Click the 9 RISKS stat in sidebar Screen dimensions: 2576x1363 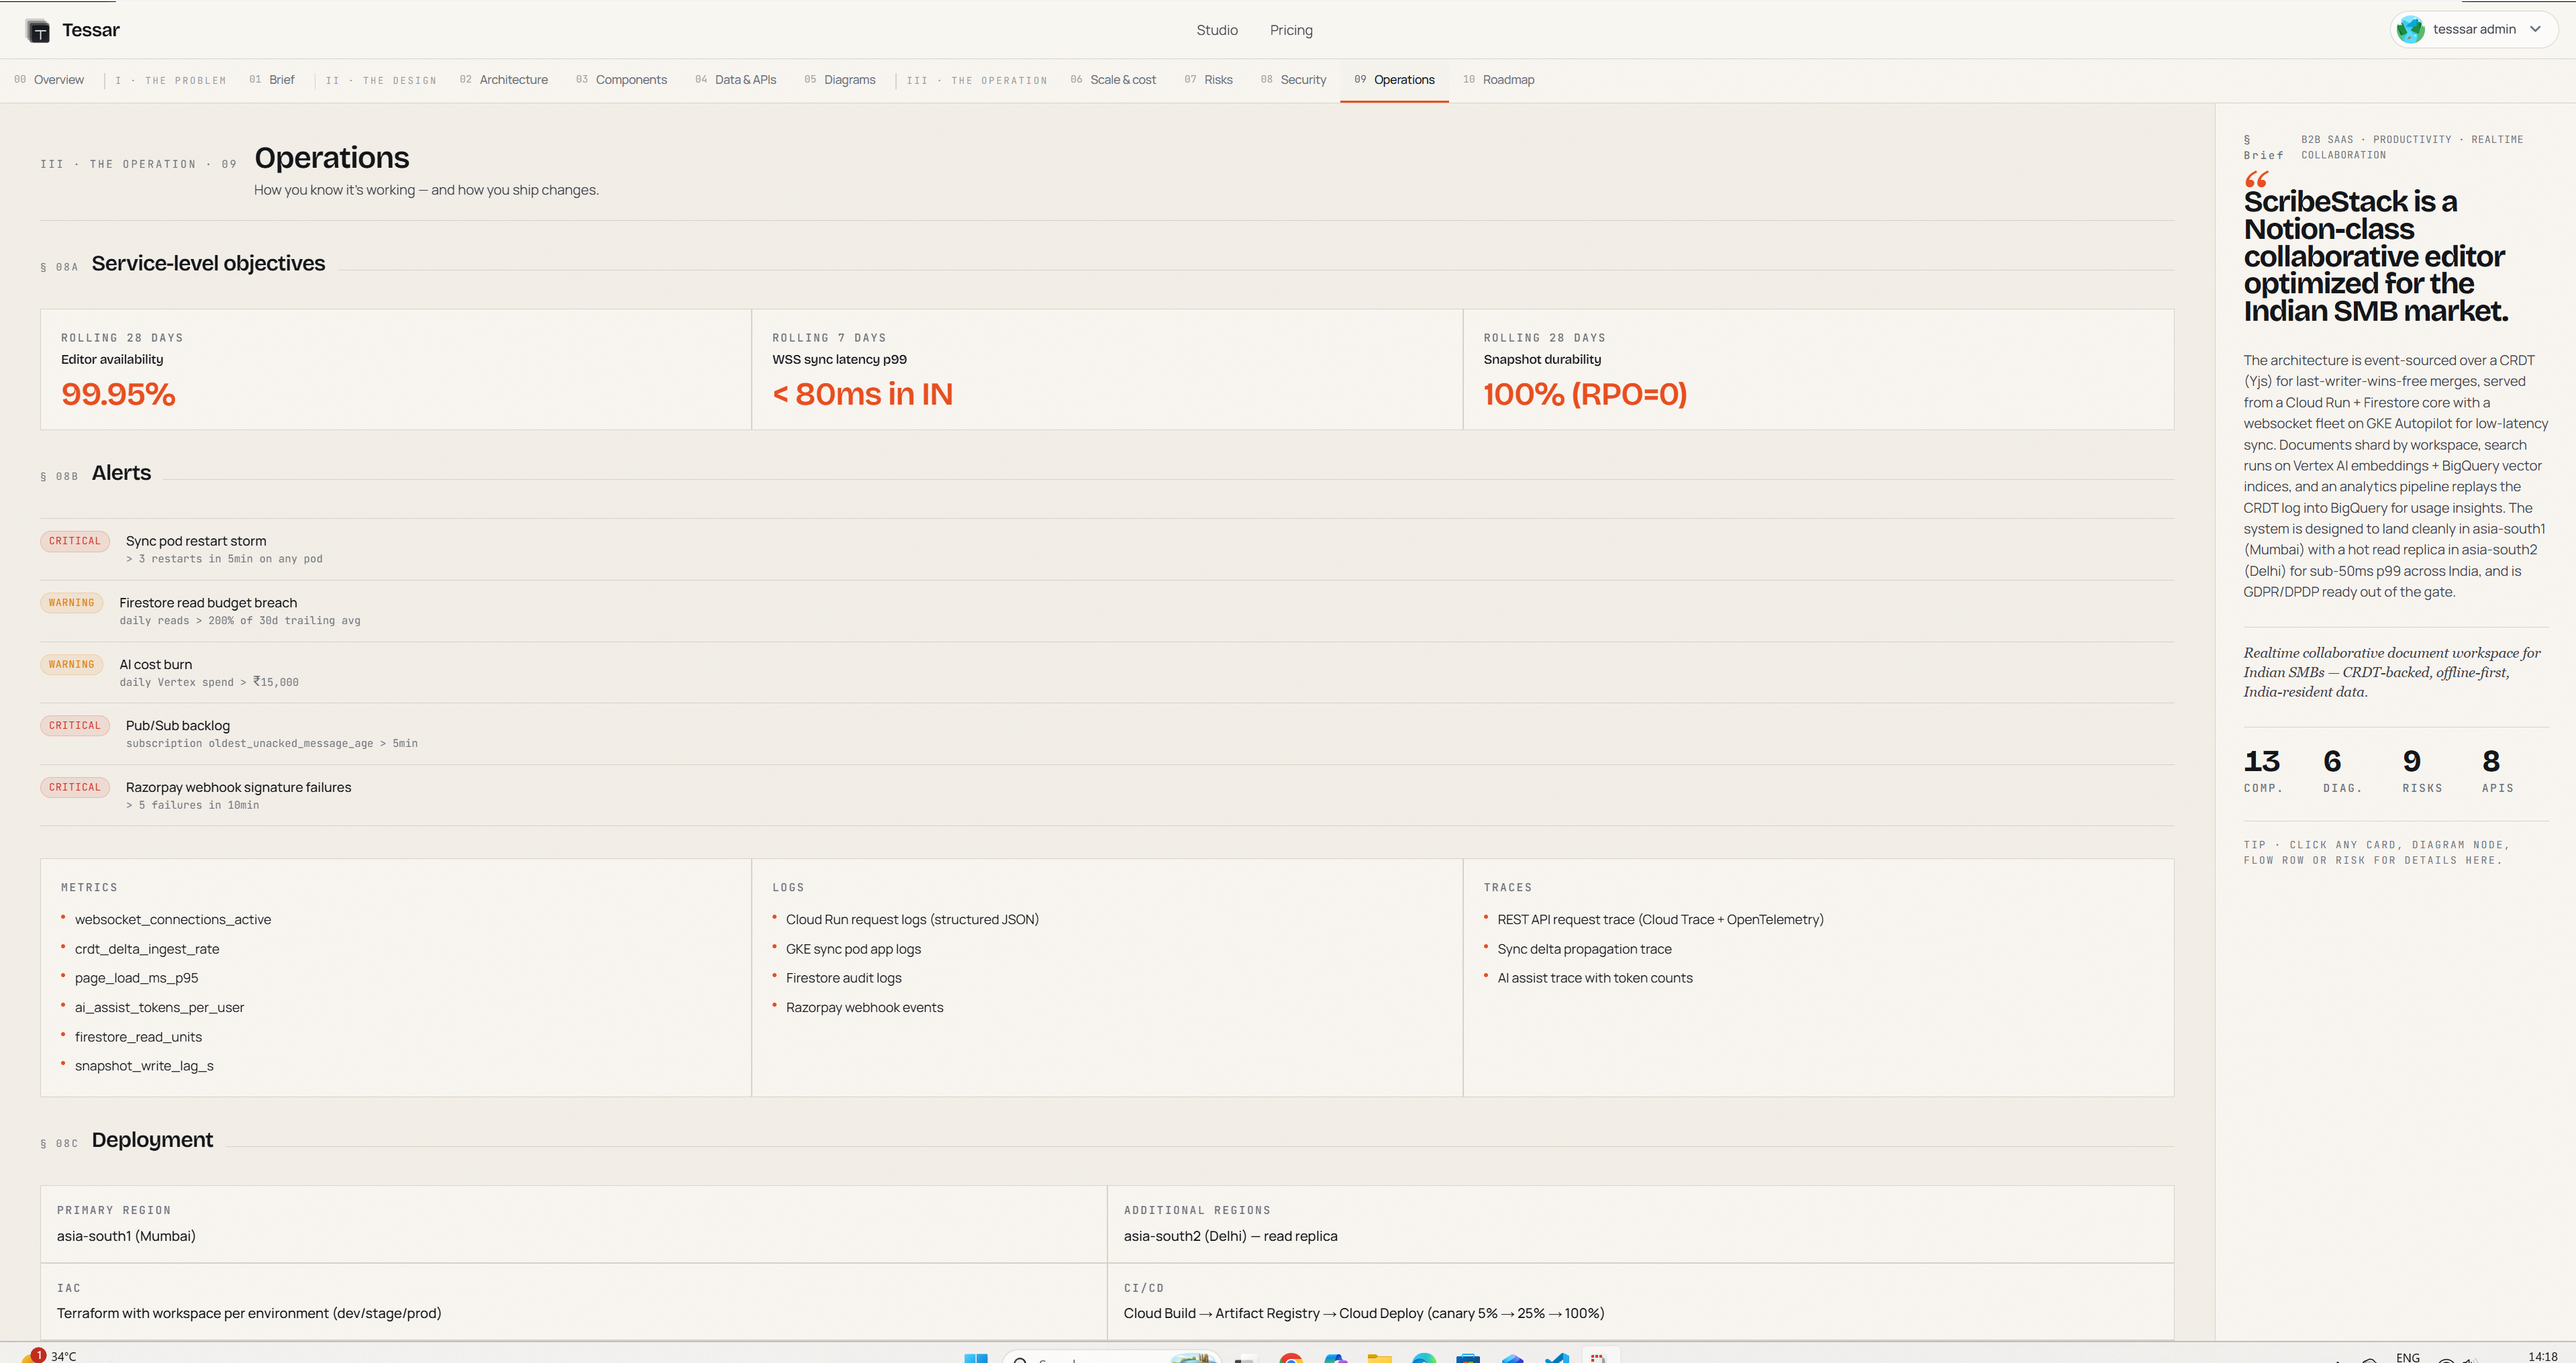2422,770
